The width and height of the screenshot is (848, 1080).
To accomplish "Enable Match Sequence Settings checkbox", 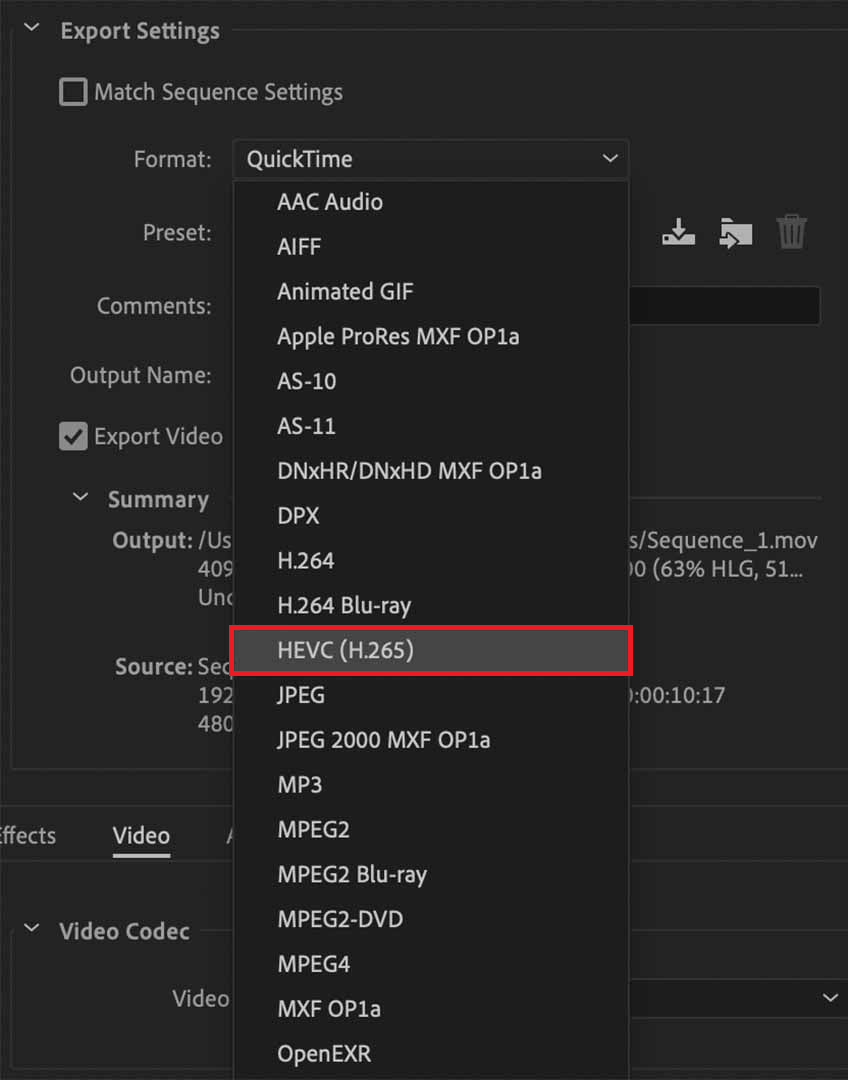I will (x=73, y=92).
